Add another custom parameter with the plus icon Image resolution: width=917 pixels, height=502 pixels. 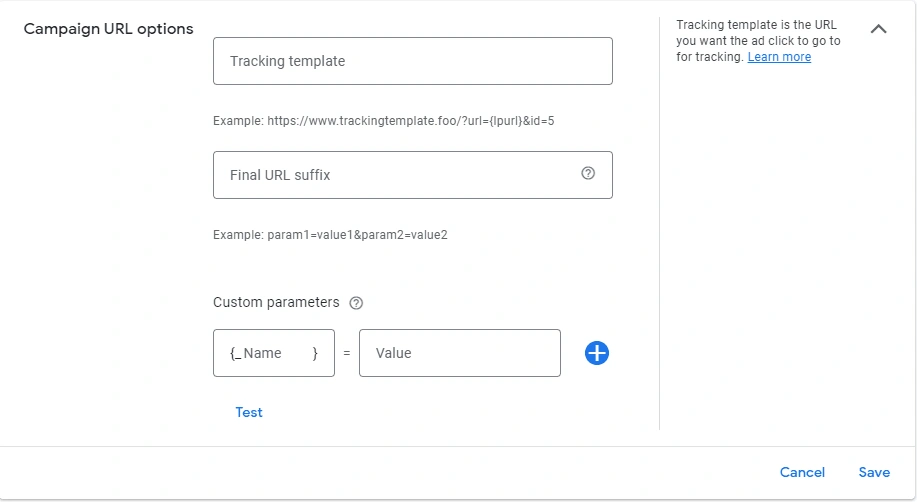(597, 353)
